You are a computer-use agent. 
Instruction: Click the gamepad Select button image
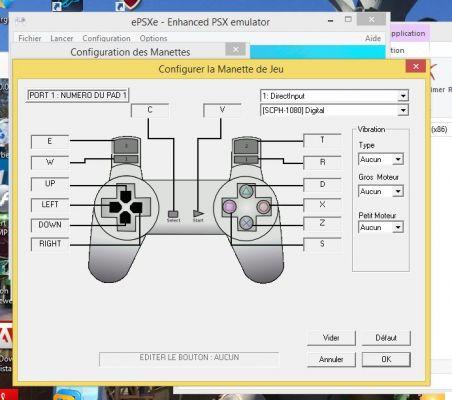[x=173, y=214]
